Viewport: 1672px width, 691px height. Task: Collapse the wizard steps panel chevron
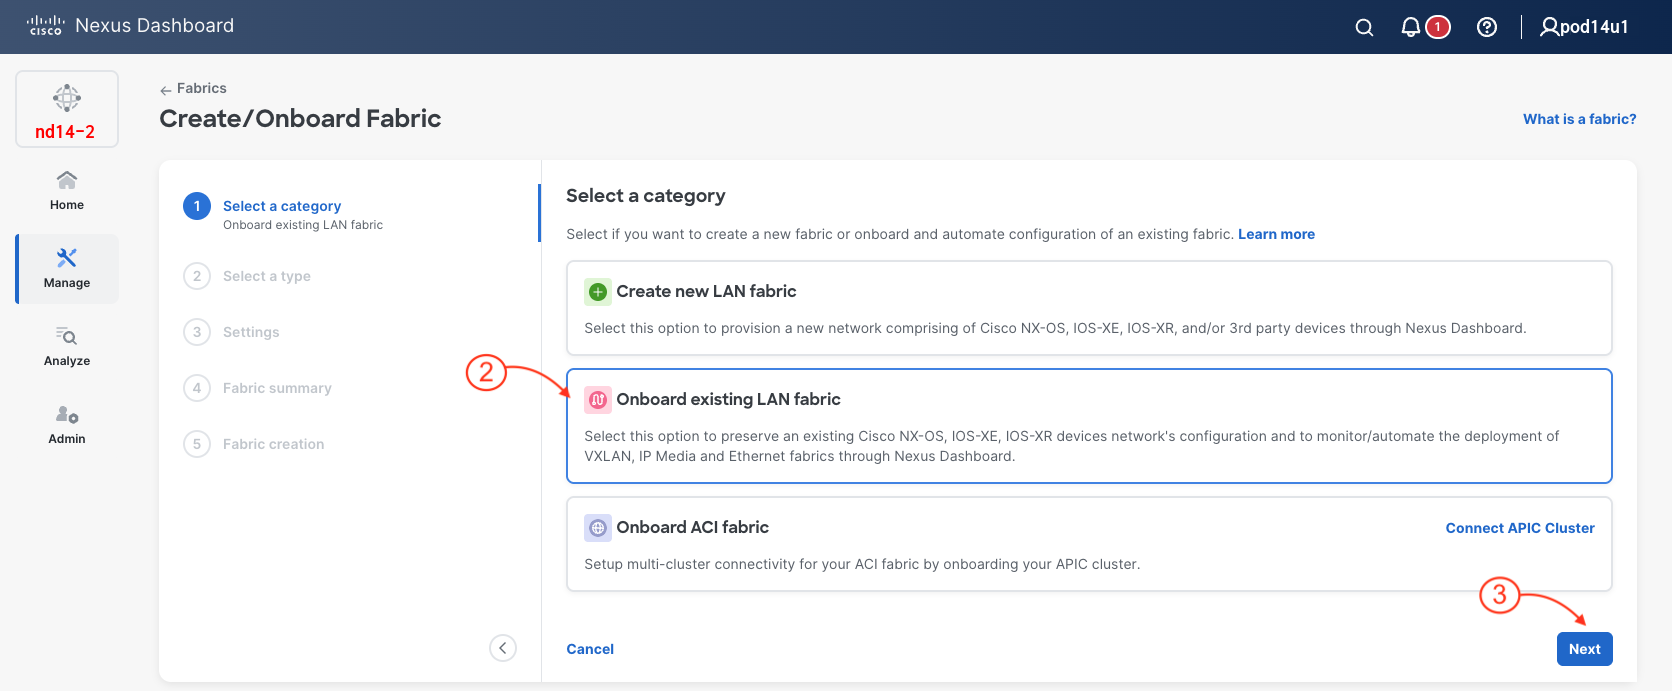[x=503, y=648]
